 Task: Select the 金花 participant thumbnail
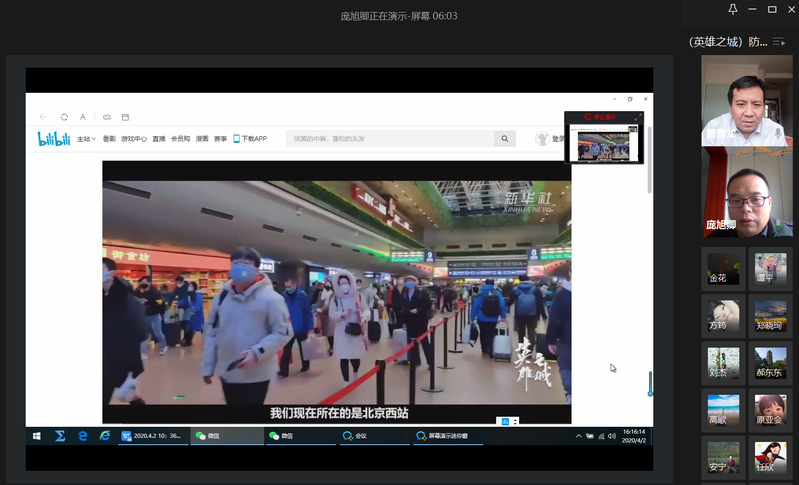coord(723,267)
